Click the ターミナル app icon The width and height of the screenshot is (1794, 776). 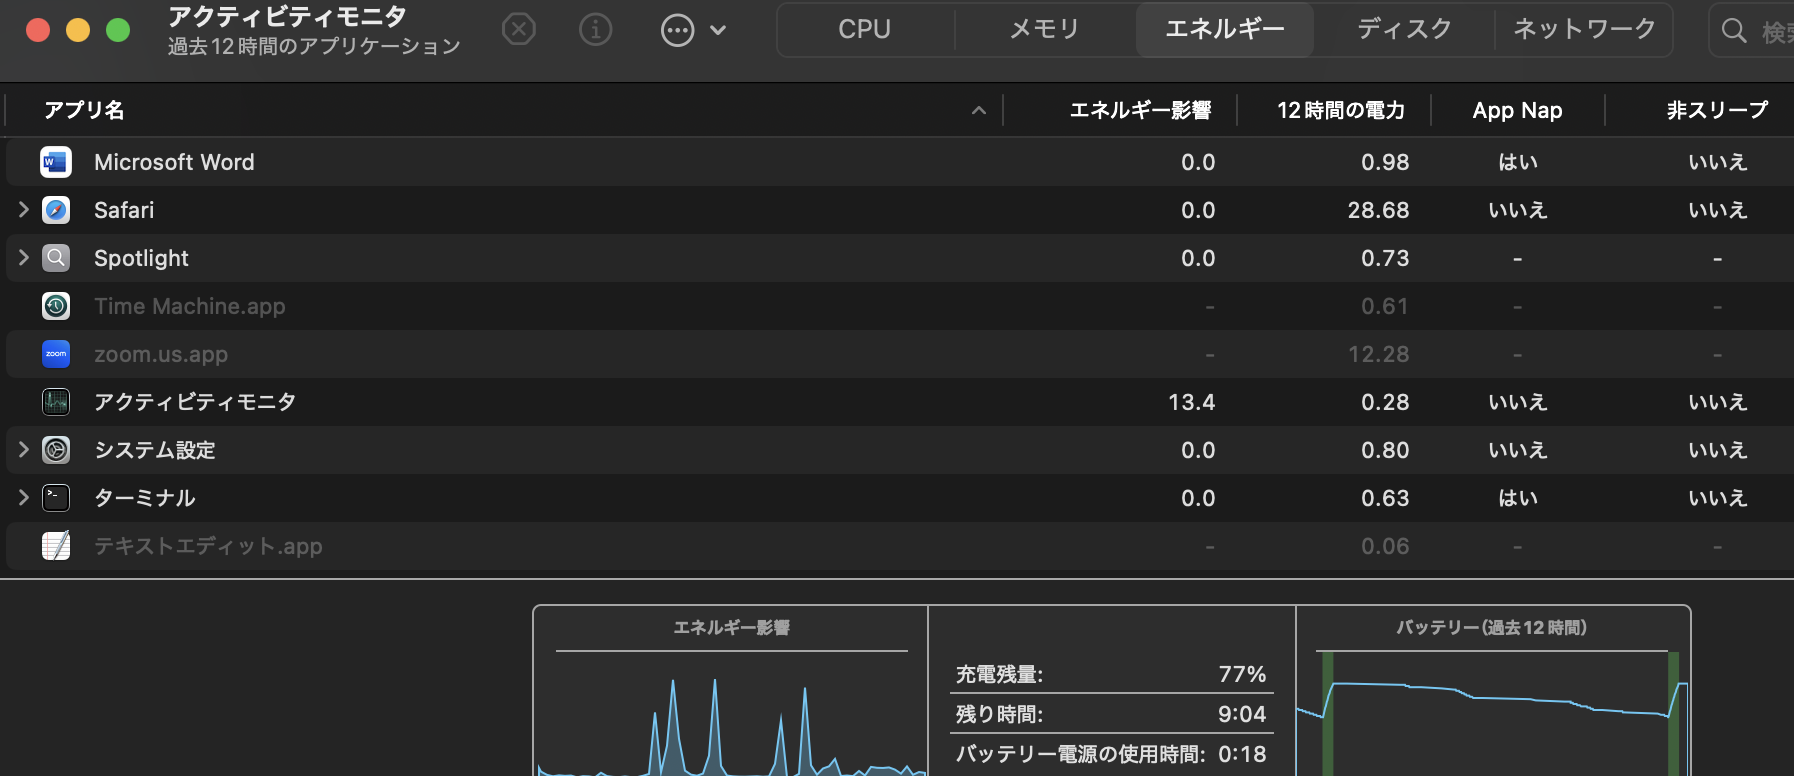click(x=56, y=498)
